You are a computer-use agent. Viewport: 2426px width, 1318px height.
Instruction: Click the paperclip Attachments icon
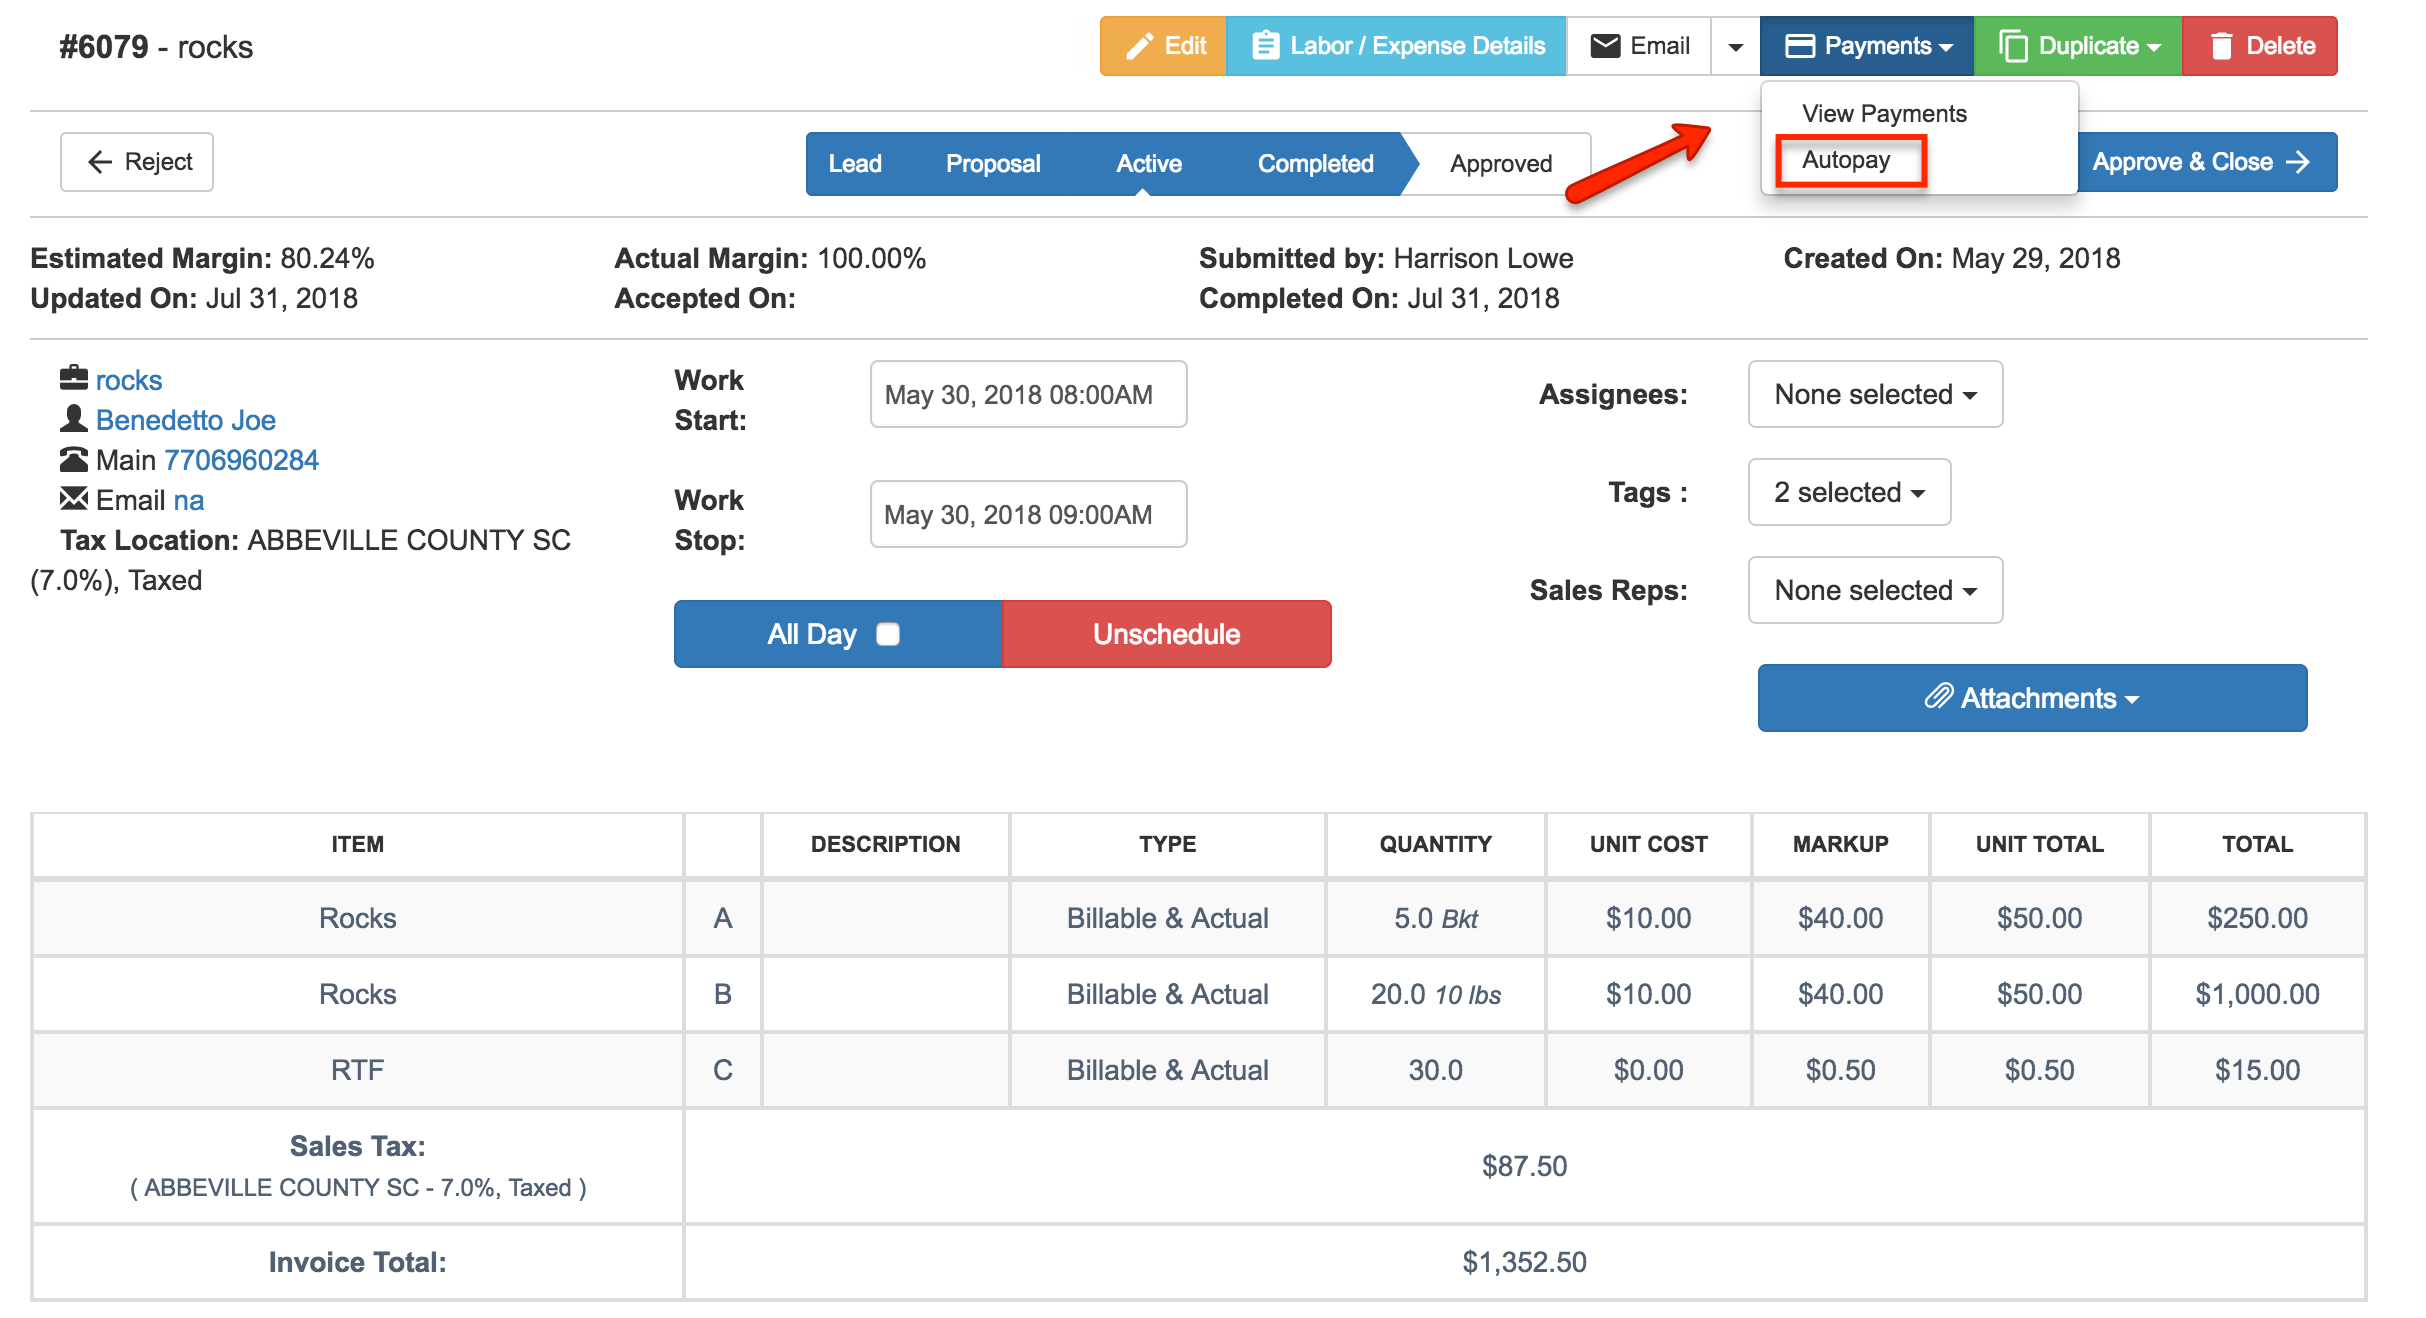point(1938,697)
